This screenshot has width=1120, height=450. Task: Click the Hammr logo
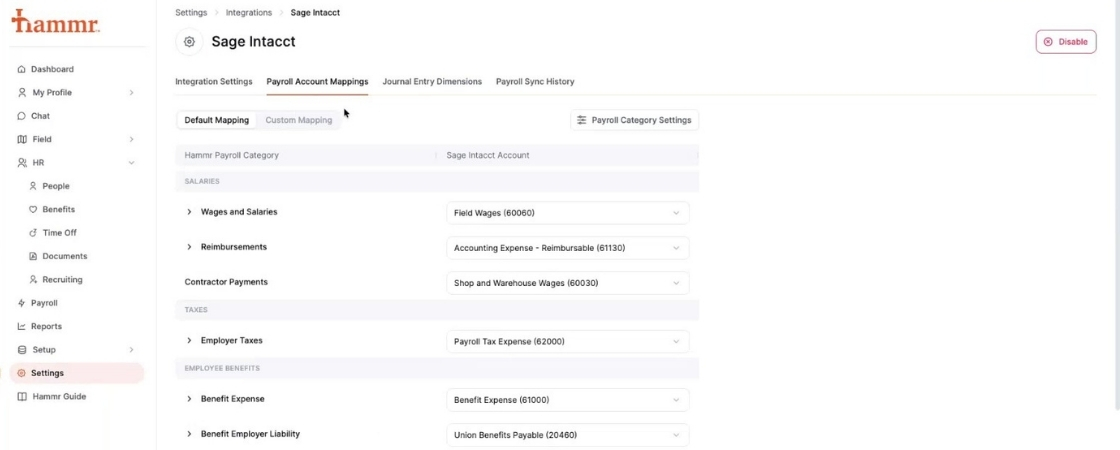56,21
